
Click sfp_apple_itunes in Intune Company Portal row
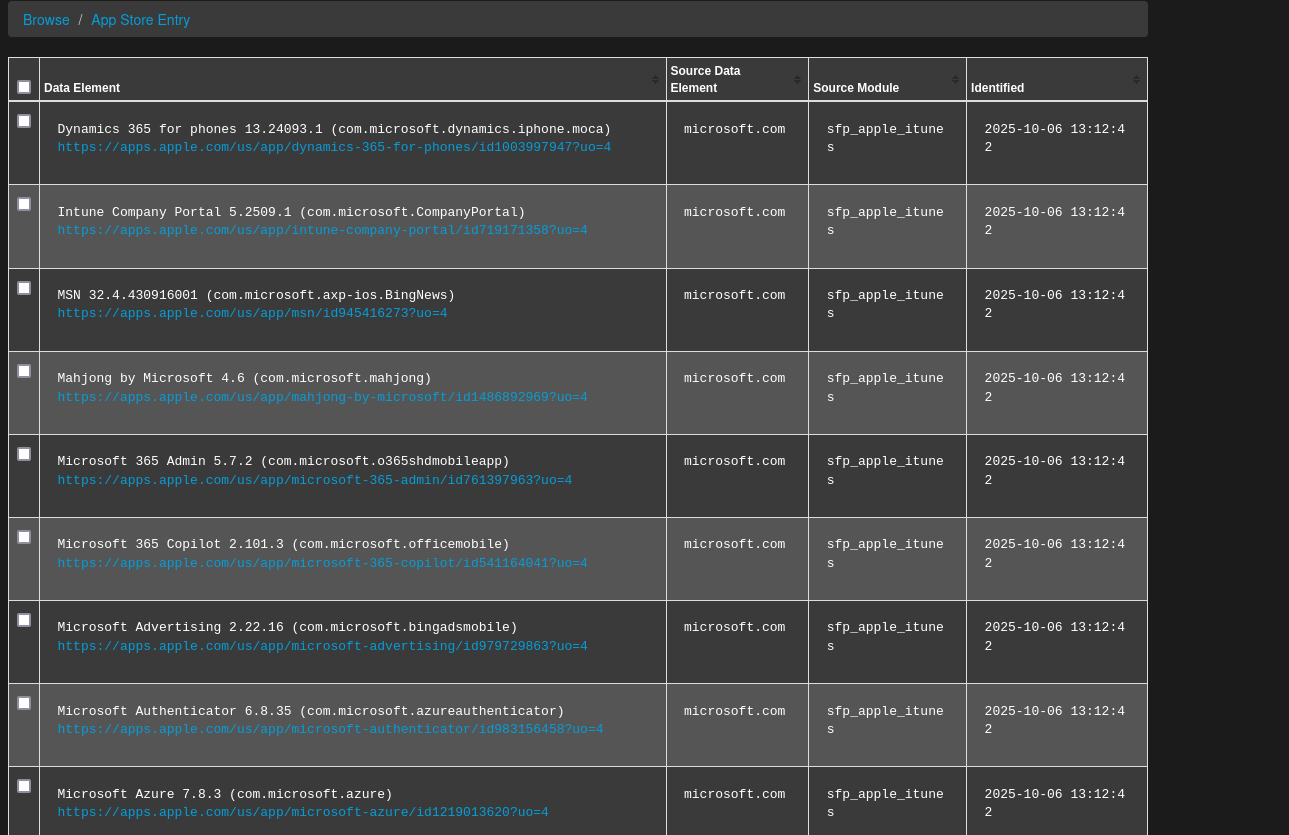(885, 222)
